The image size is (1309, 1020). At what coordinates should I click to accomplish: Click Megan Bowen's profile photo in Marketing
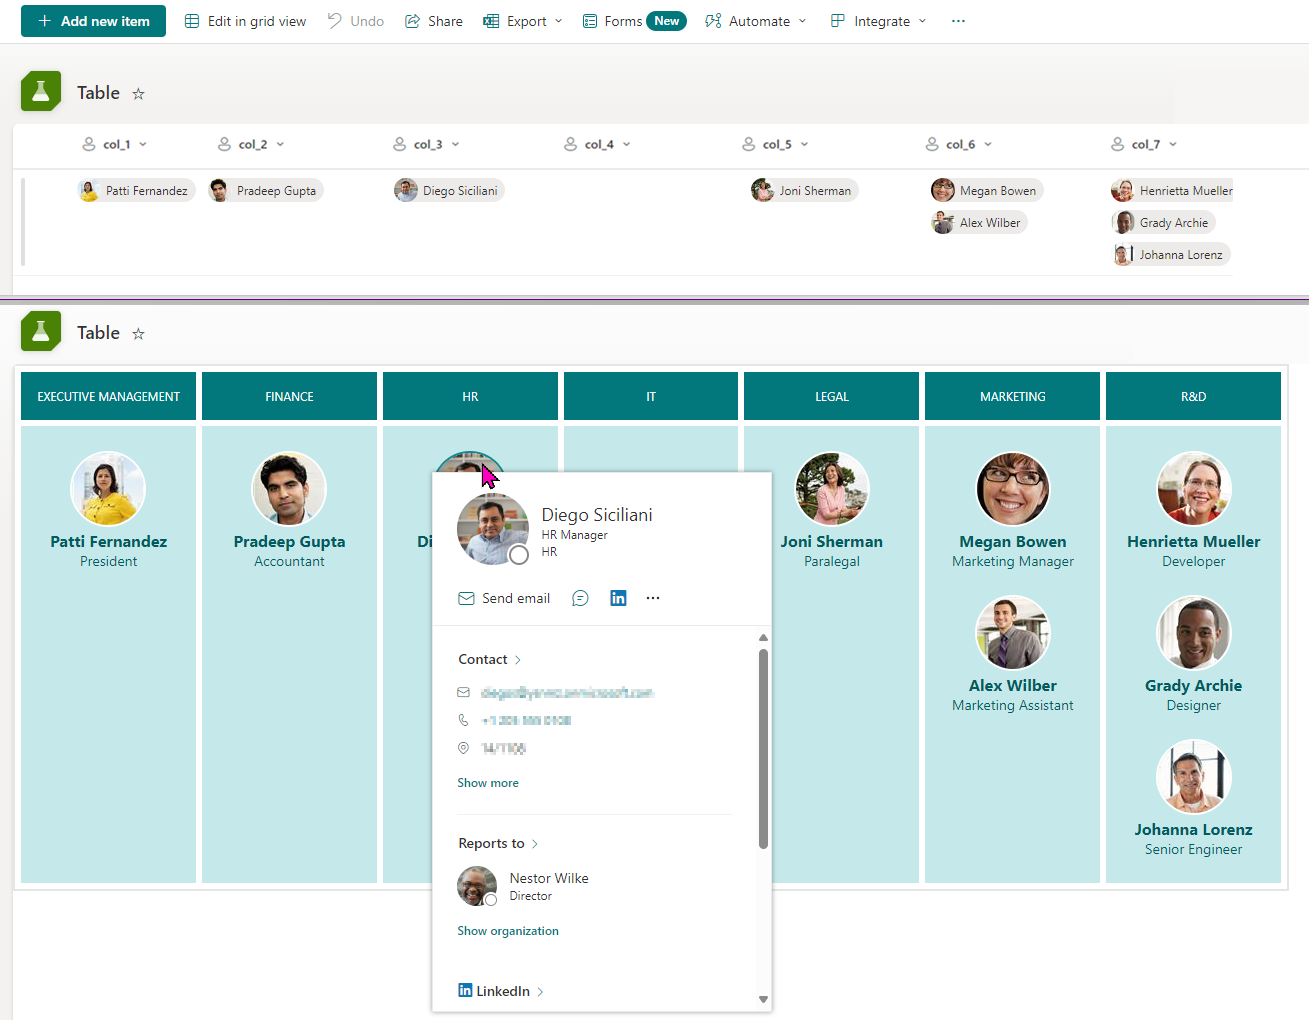(1013, 489)
